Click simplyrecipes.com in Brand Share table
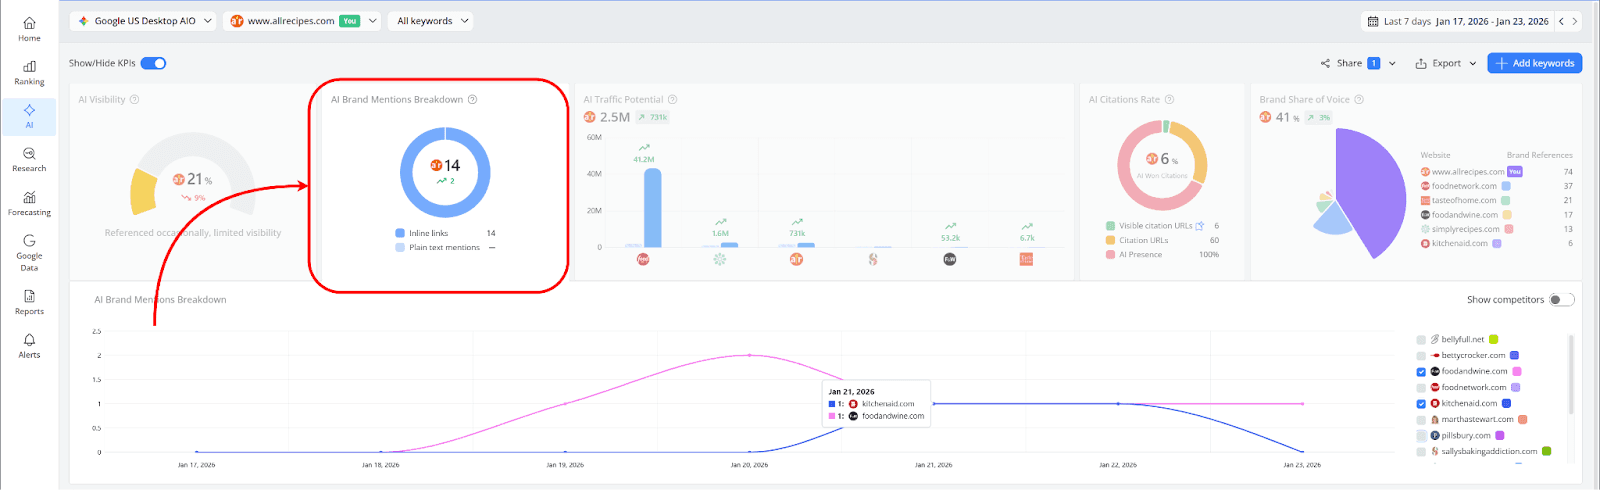 pyautogui.click(x=1465, y=229)
